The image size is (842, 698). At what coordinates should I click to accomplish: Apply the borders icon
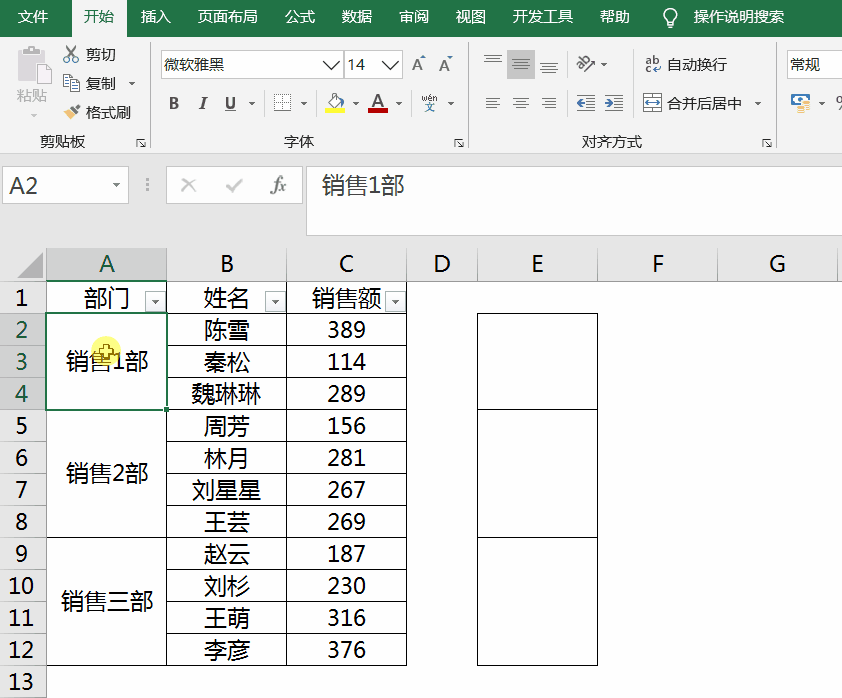(282, 103)
